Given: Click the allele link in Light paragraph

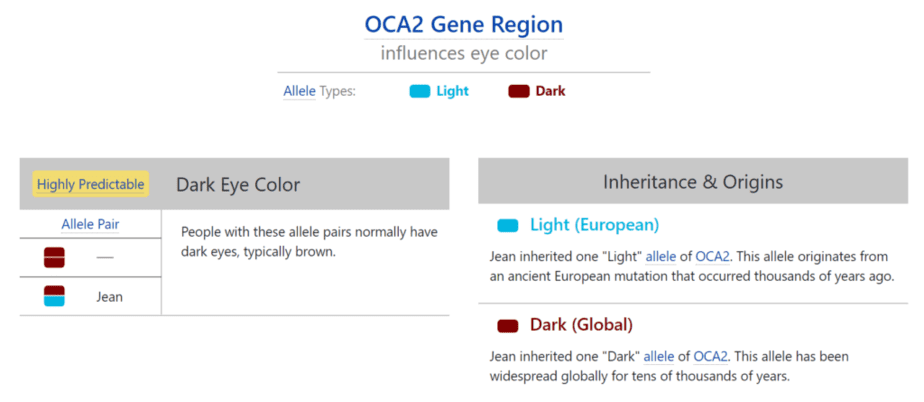Looking at the screenshot, I should [661, 257].
